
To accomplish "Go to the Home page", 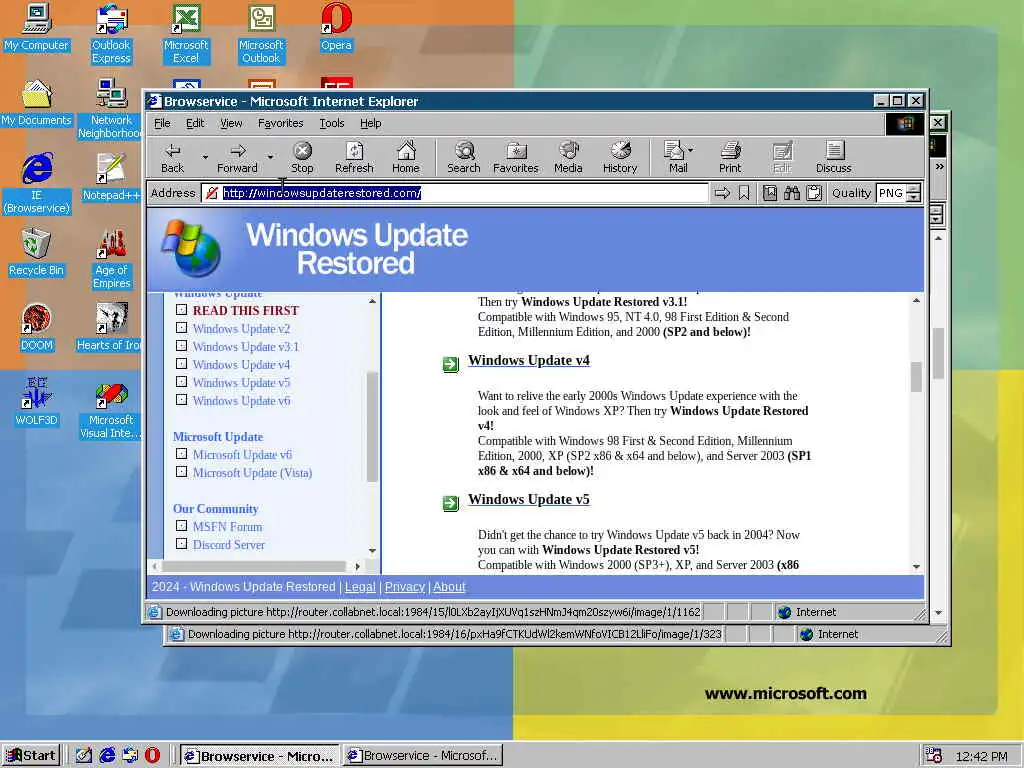I will pos(406,158).
